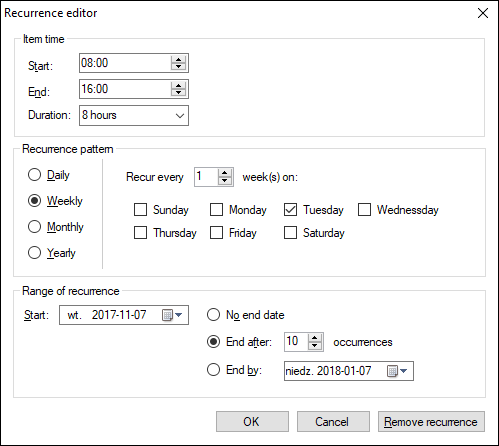Decrease the Recur every weeks value
This screenshot has height=446, width=499.
point(225,180)
